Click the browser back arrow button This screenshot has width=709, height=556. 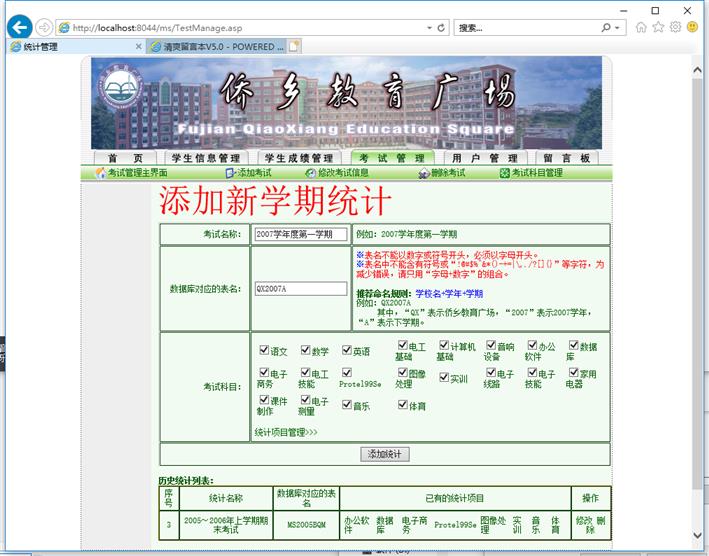tap(20, 28)
